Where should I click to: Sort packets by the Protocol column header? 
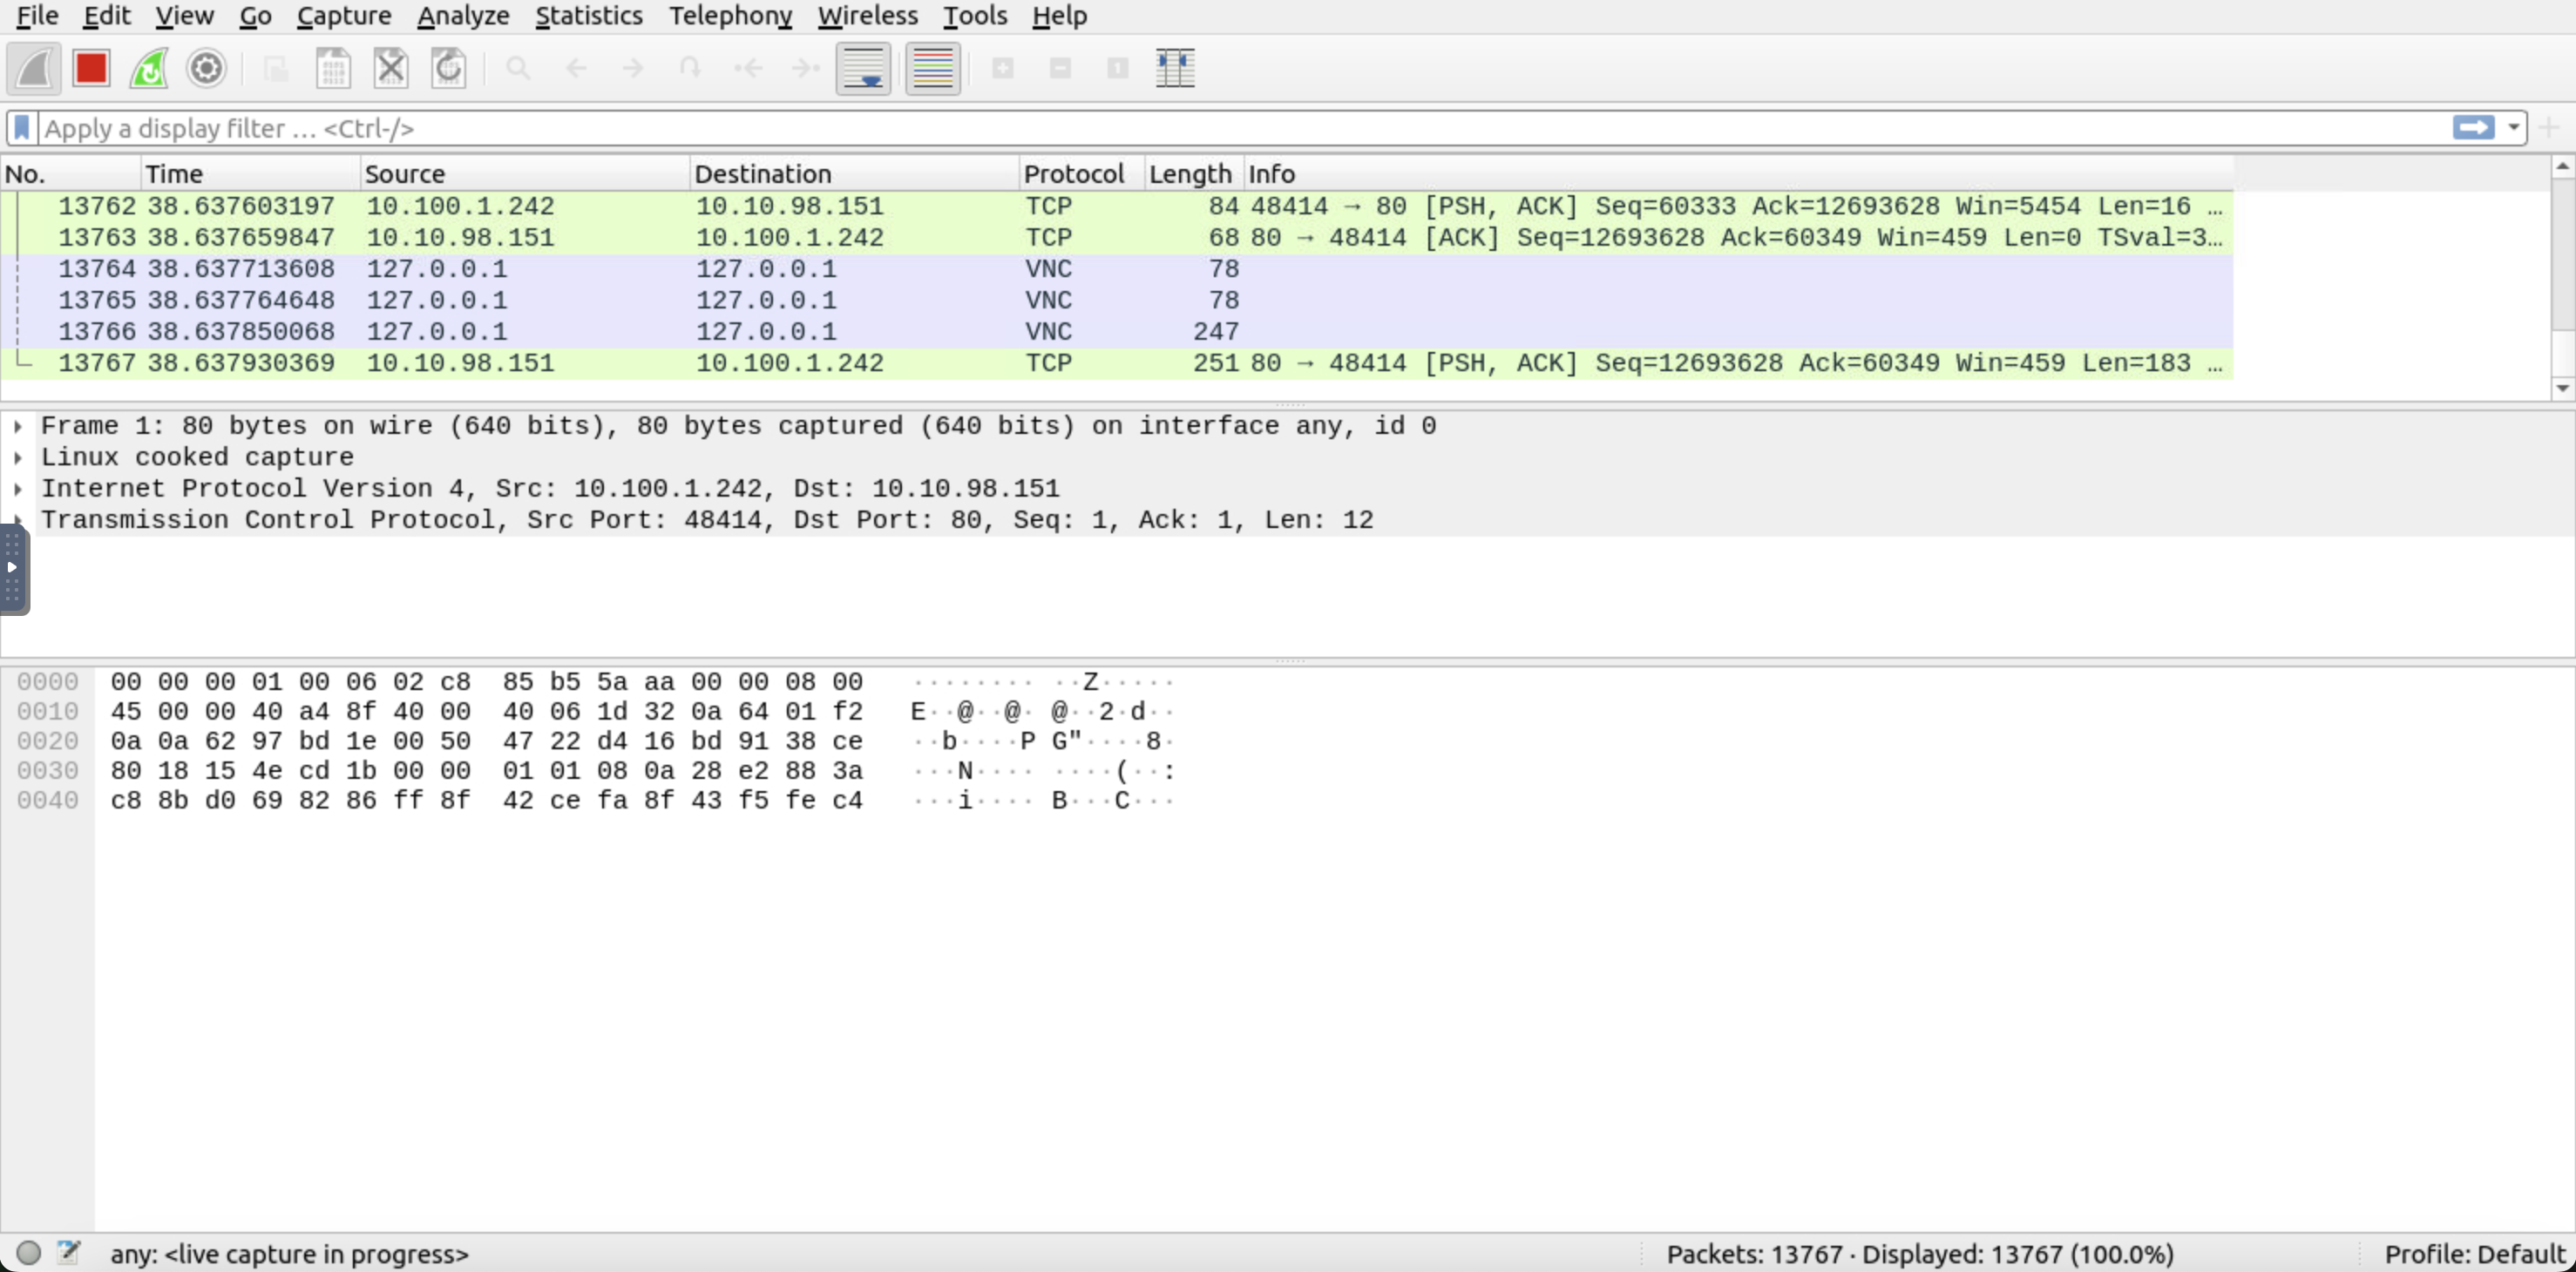pyautogui.click(x=1082, y=174)
